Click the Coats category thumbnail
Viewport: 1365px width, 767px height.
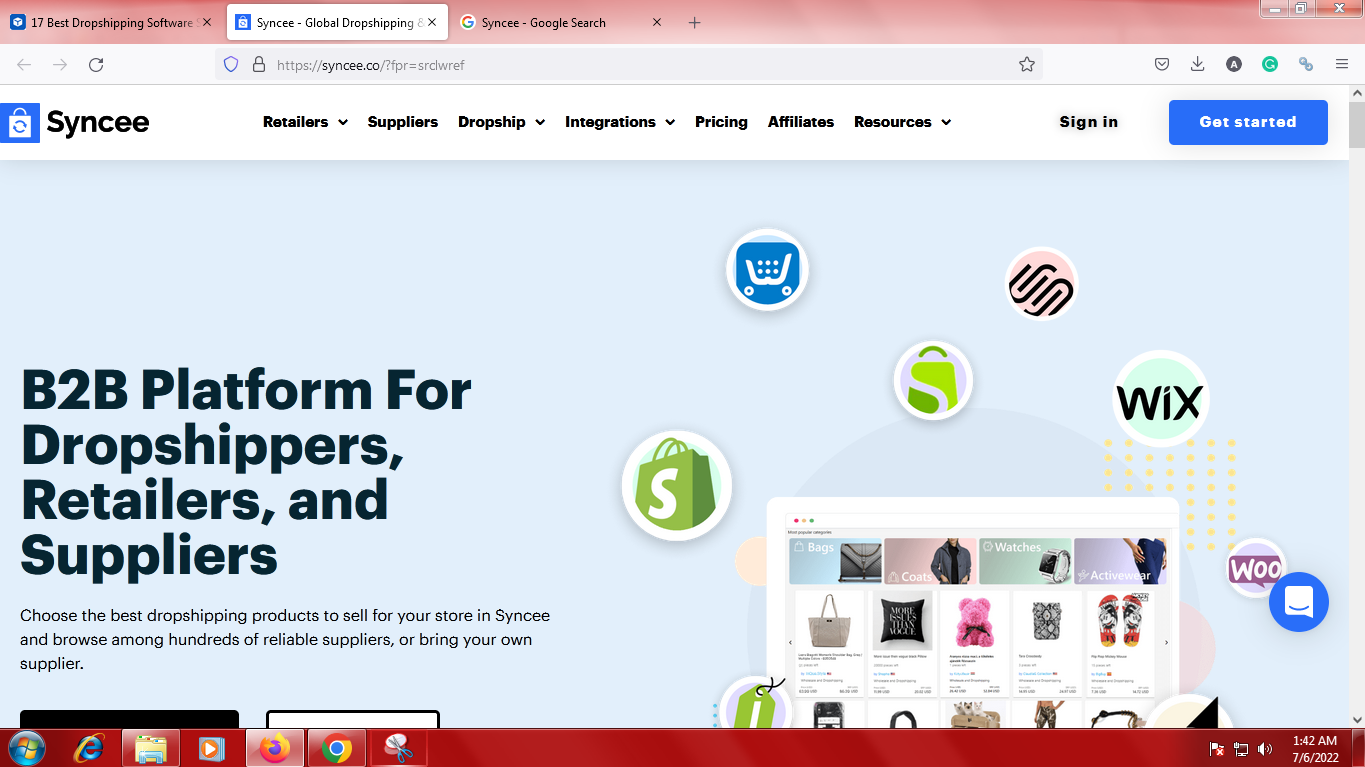tap(930, 561)
